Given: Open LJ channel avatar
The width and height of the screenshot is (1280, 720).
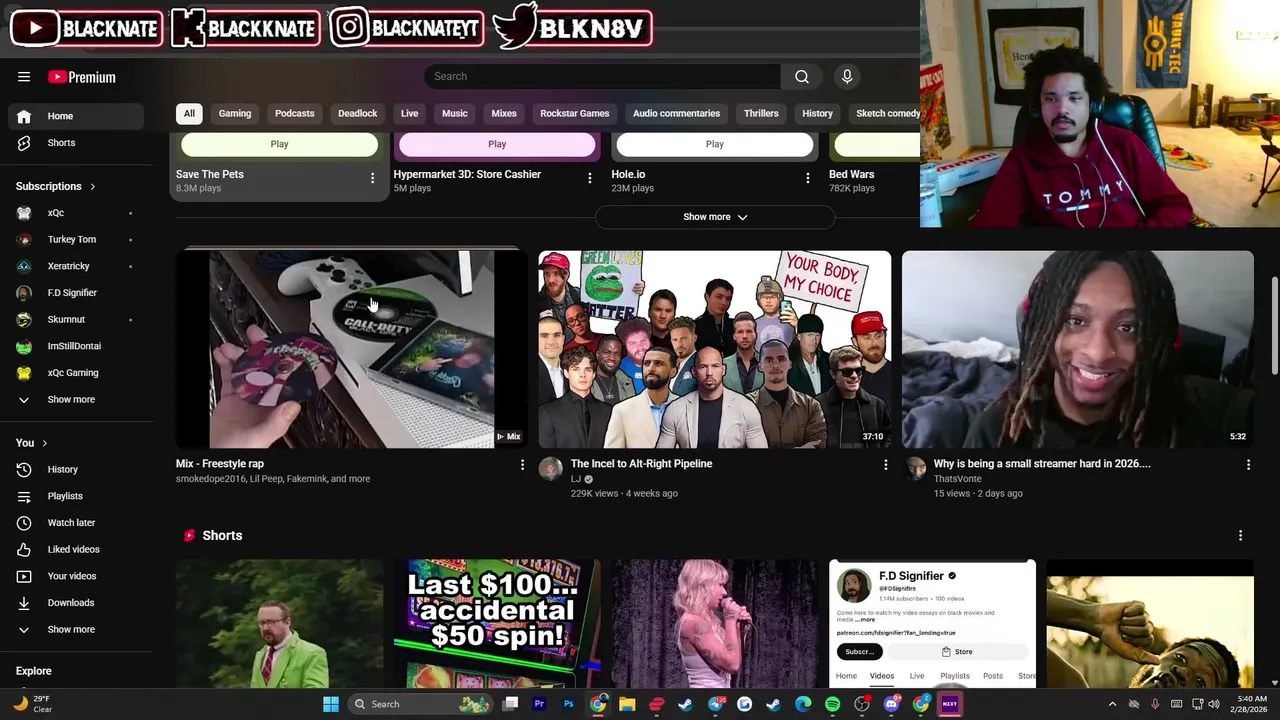Looking at the screenshot, I should pos(551,469).
